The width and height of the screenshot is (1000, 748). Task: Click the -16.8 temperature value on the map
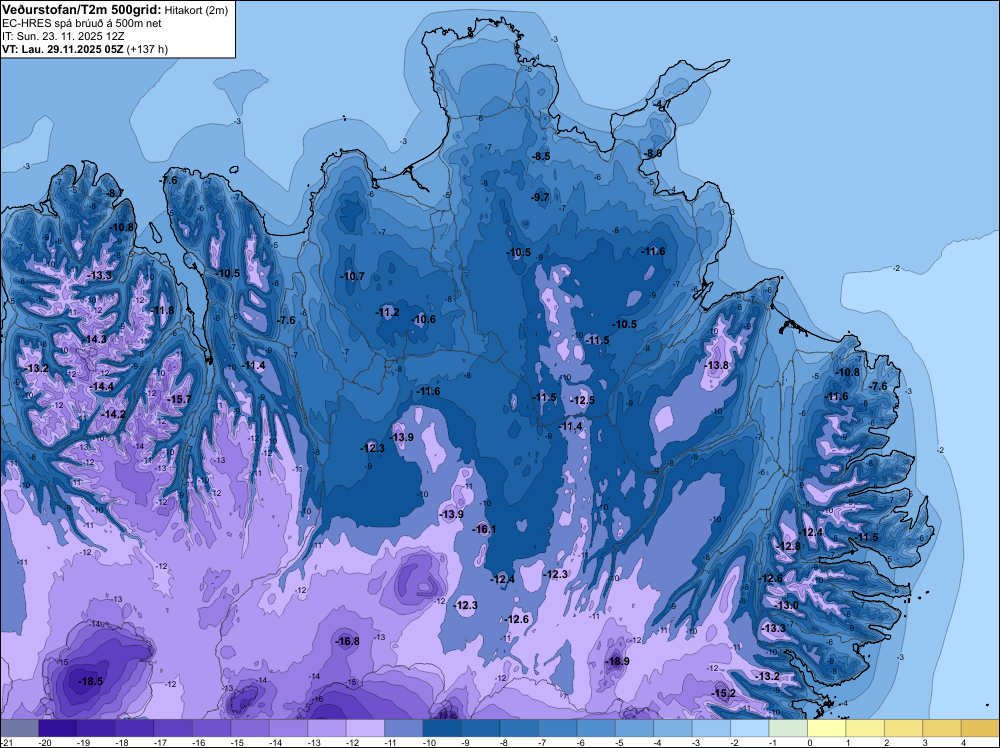click(348, 641)
